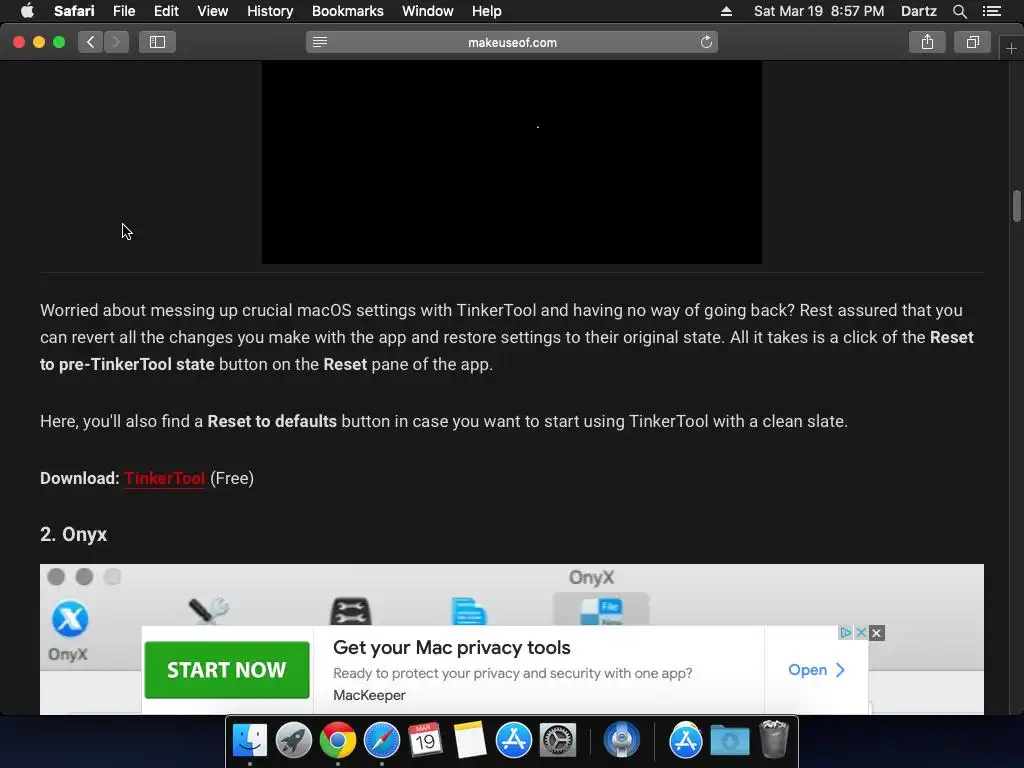Open the Share sheet icon
Viewport: 1024px width, 768px height.
coord(927,42)
